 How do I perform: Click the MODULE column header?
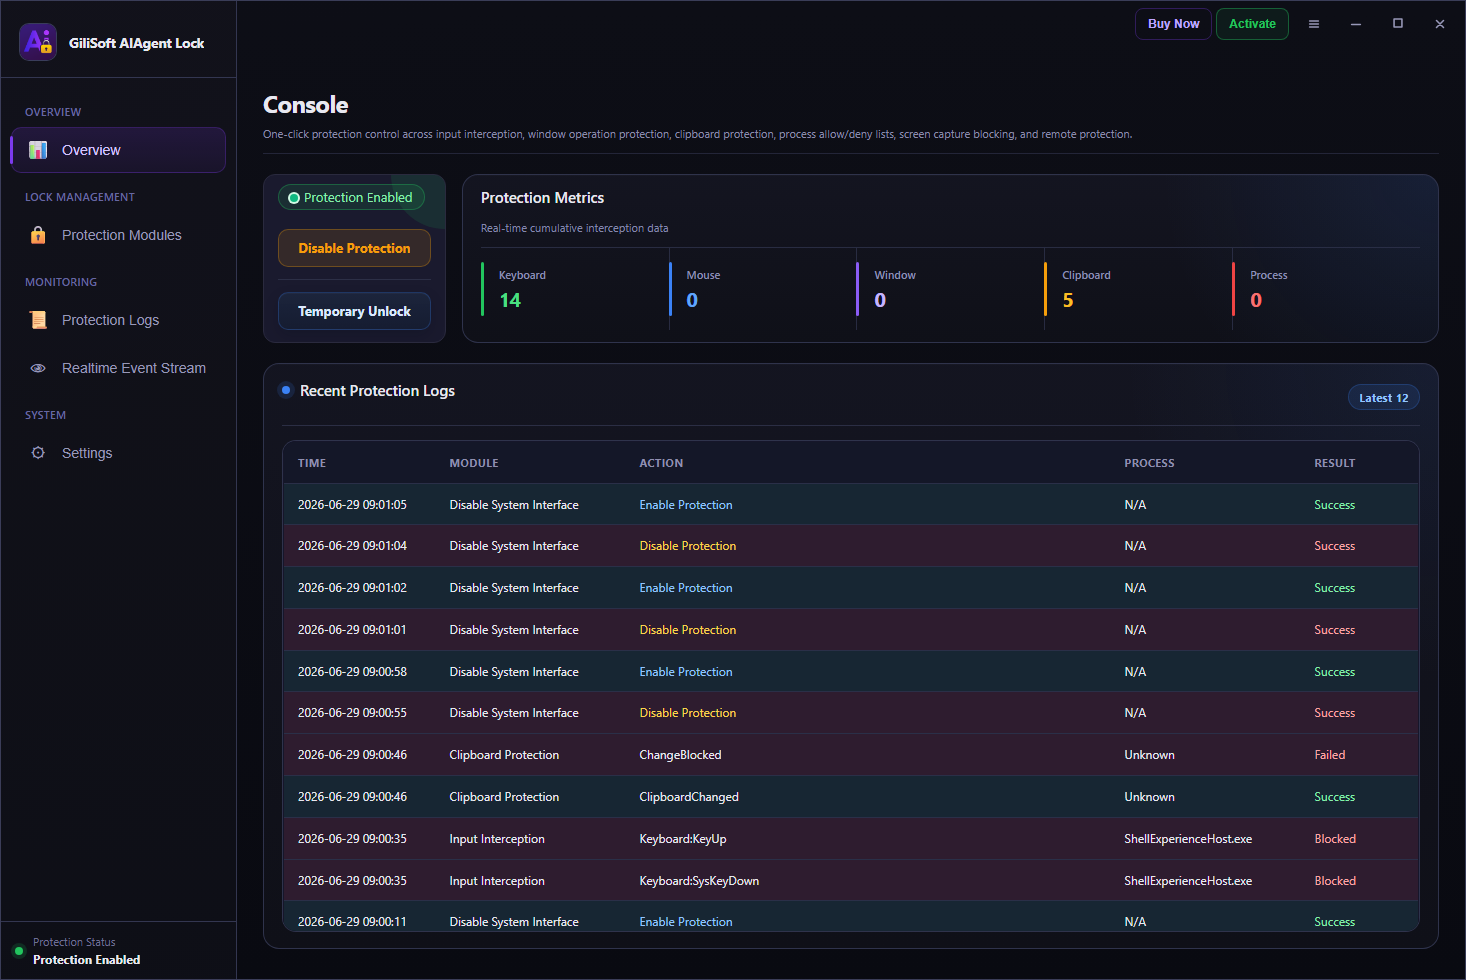click(x=474, y=463)
